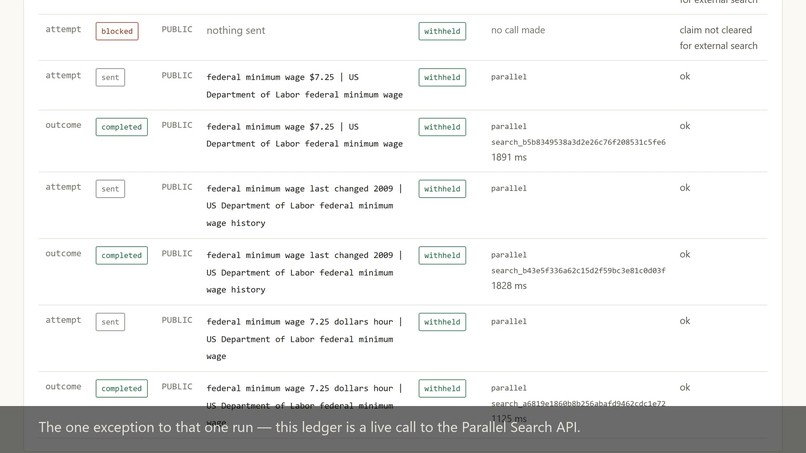
Task: Select "last changed 2009" query in 1828 ms row
Action: point(304,273)
